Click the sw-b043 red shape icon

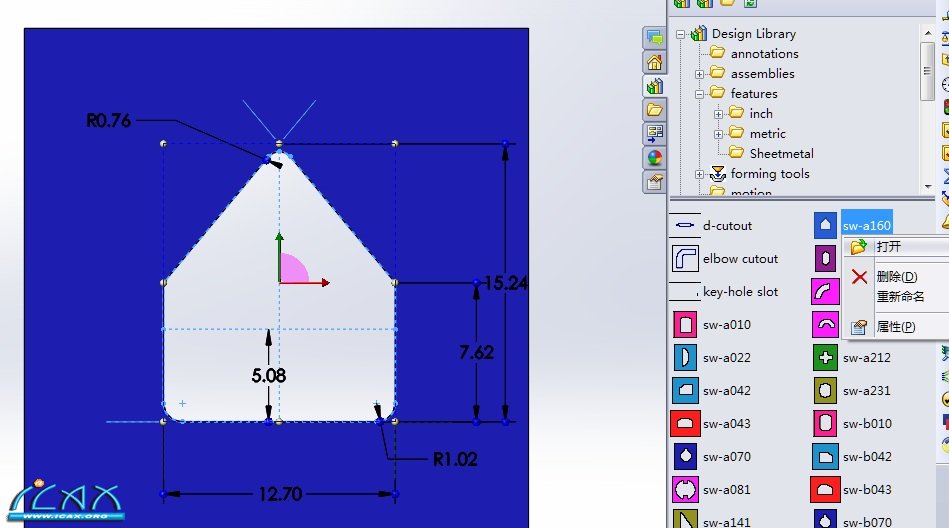click(x=825, y=489)
